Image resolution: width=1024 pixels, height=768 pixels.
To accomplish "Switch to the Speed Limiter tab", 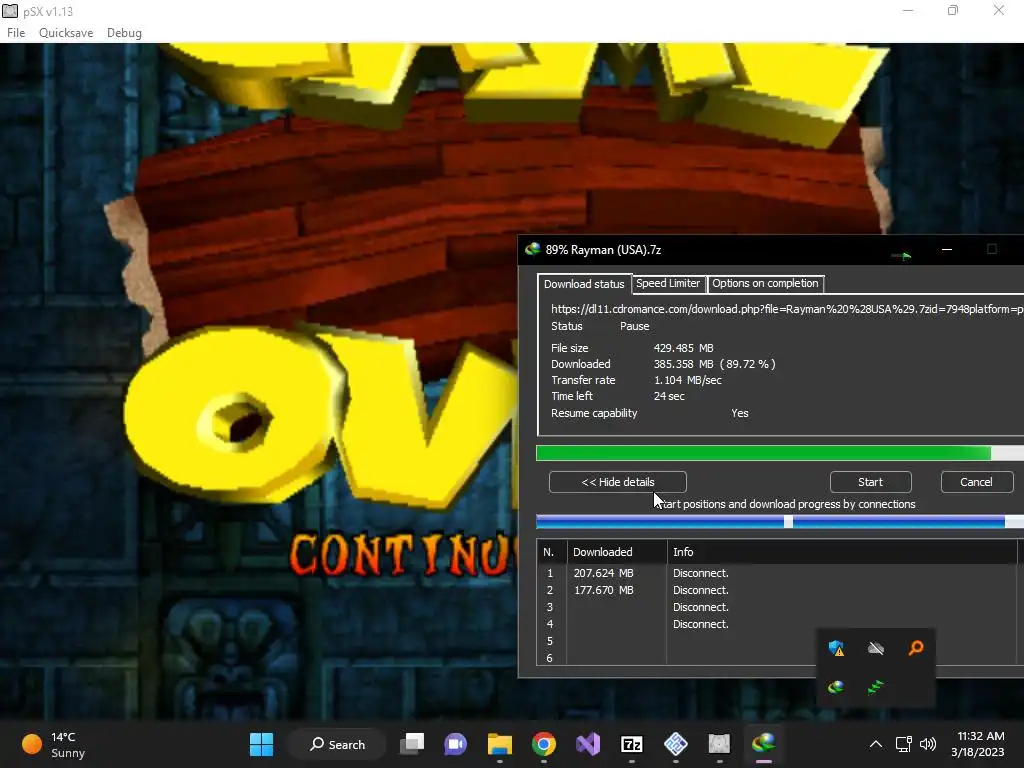I will pos(668,283).
